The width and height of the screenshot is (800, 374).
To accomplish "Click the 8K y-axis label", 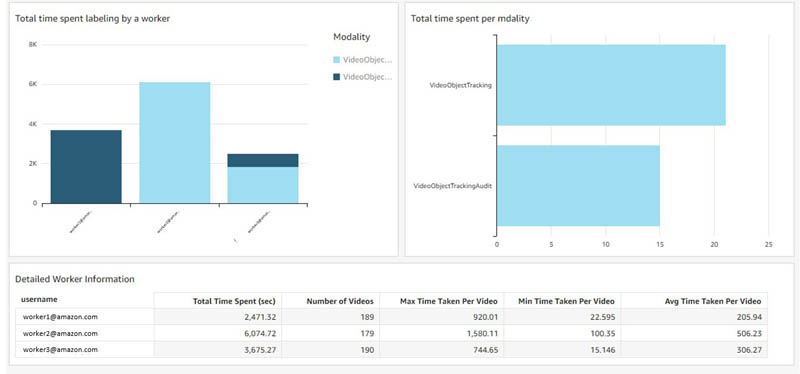I will click(x=33, y=45).
